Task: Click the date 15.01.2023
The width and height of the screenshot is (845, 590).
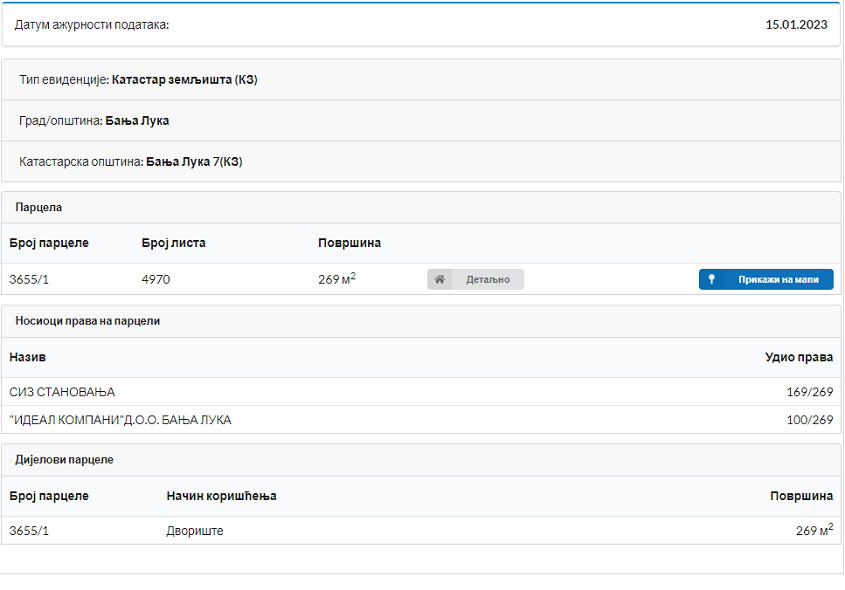Action: (x=796, y=25)
